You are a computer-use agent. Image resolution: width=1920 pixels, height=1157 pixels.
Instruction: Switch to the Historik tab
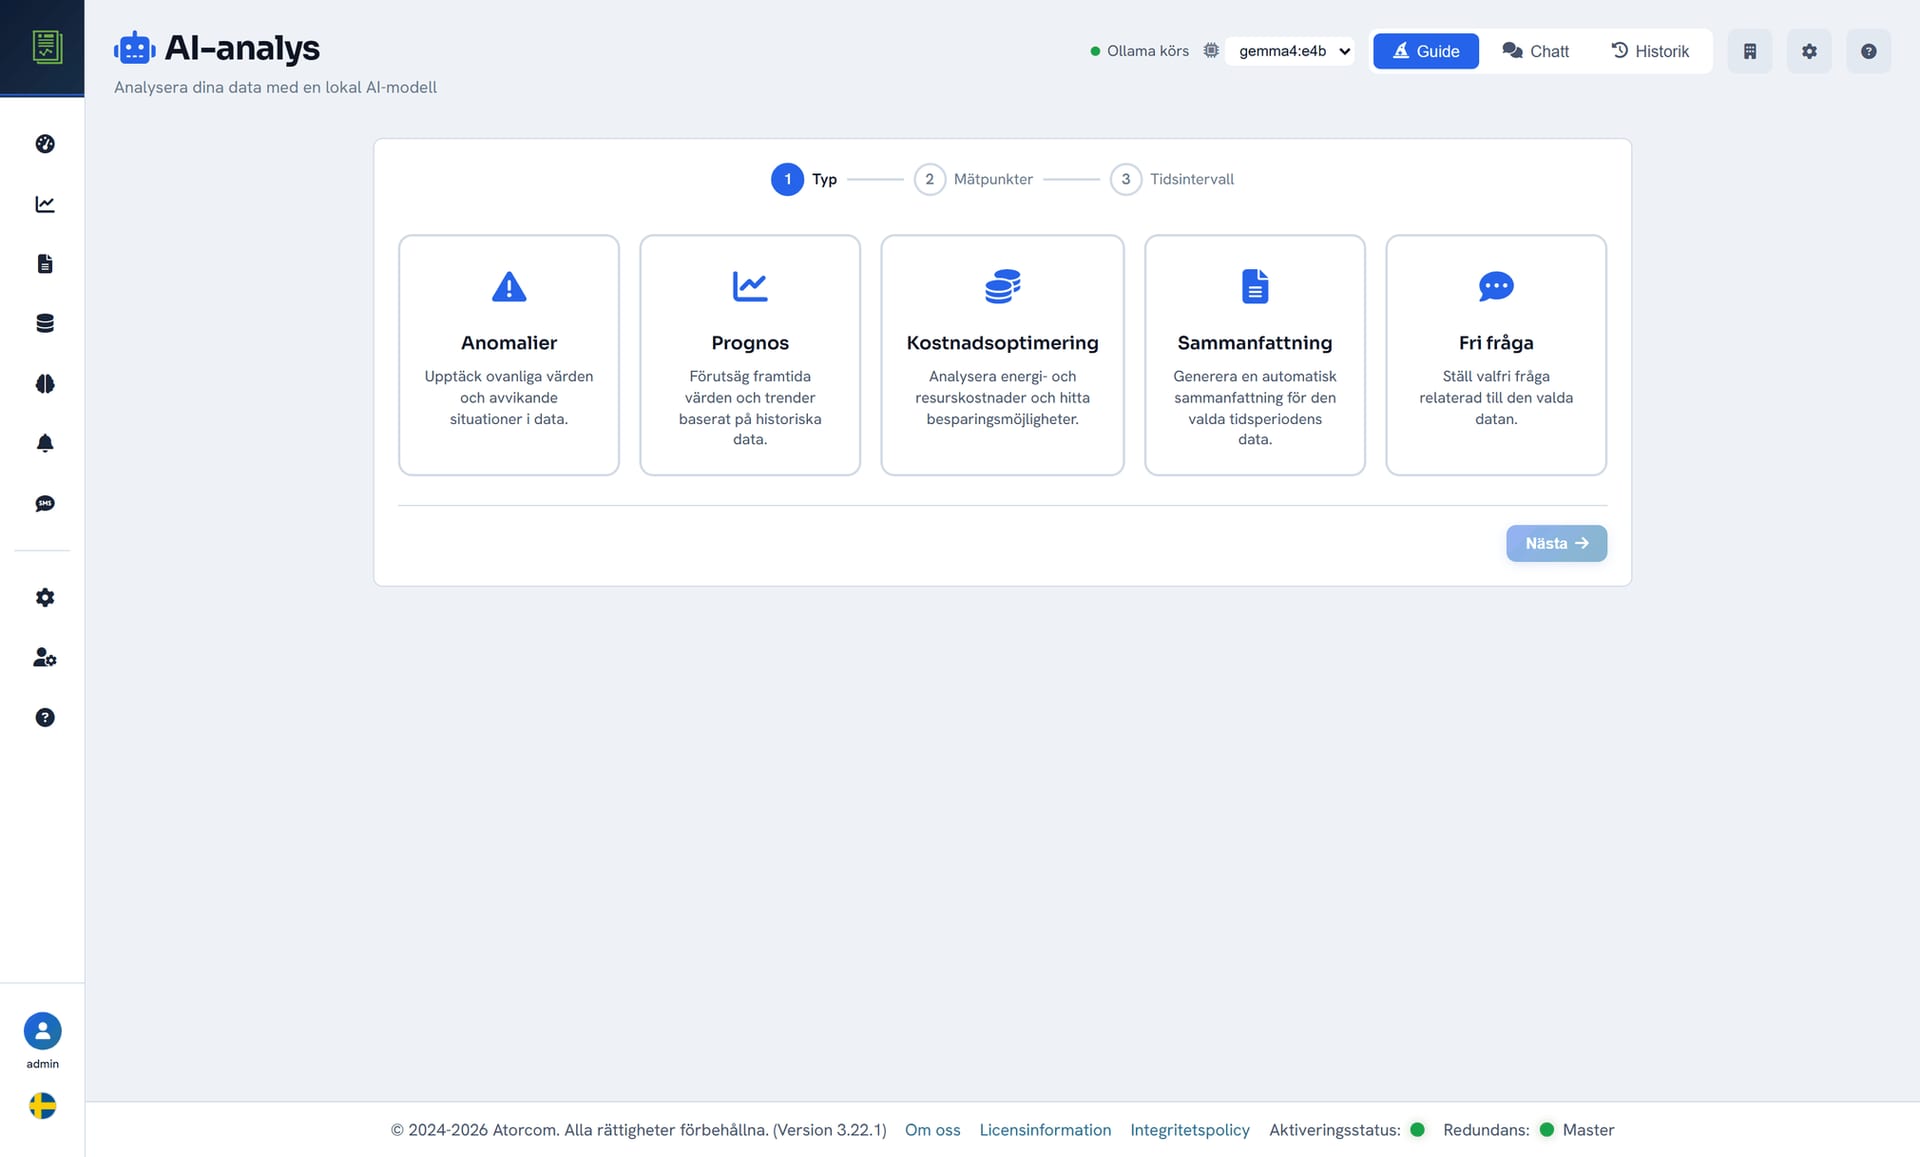click(1650, 51)
